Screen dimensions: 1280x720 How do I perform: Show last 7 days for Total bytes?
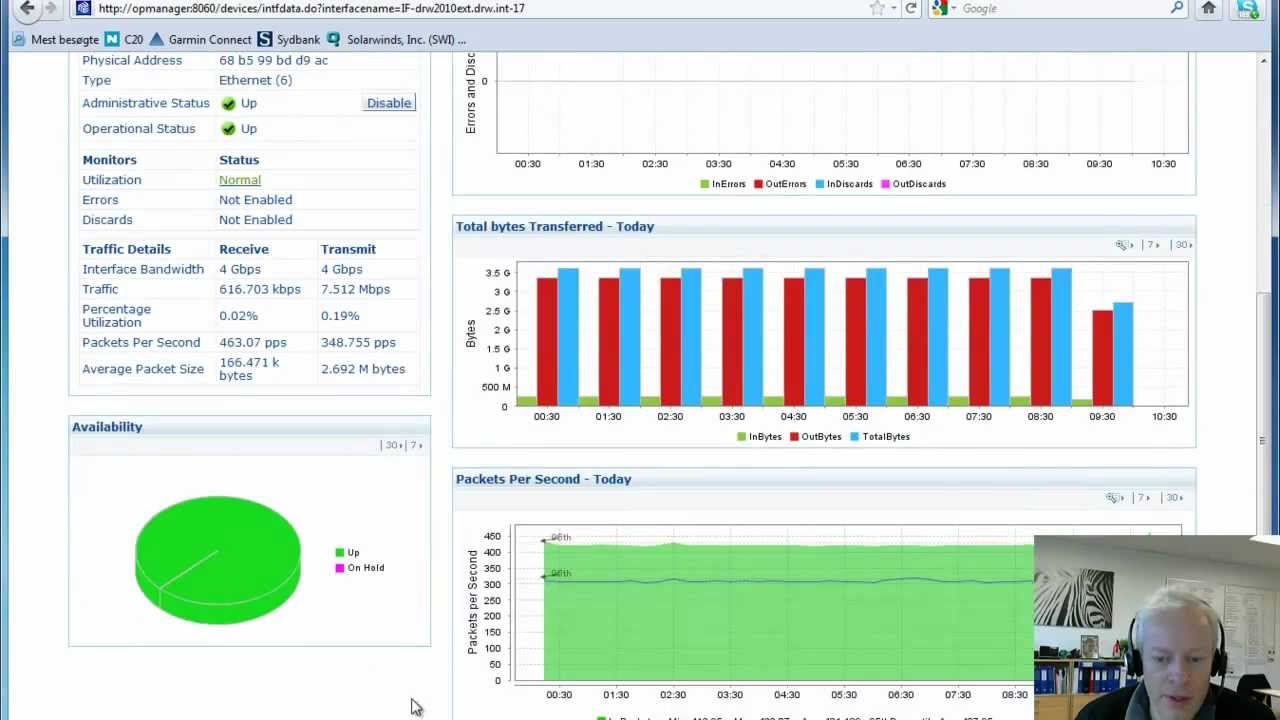click(1153, 245)
